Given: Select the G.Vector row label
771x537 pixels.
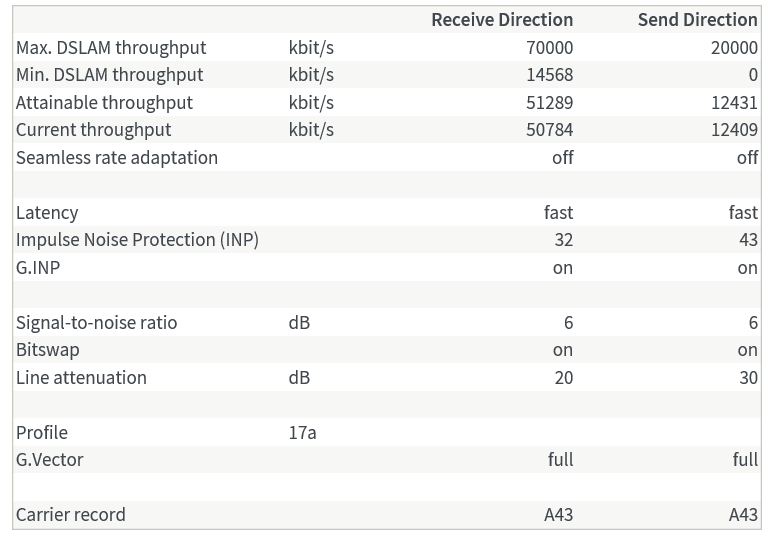Looking at the screenshot, I should (50, 460).
